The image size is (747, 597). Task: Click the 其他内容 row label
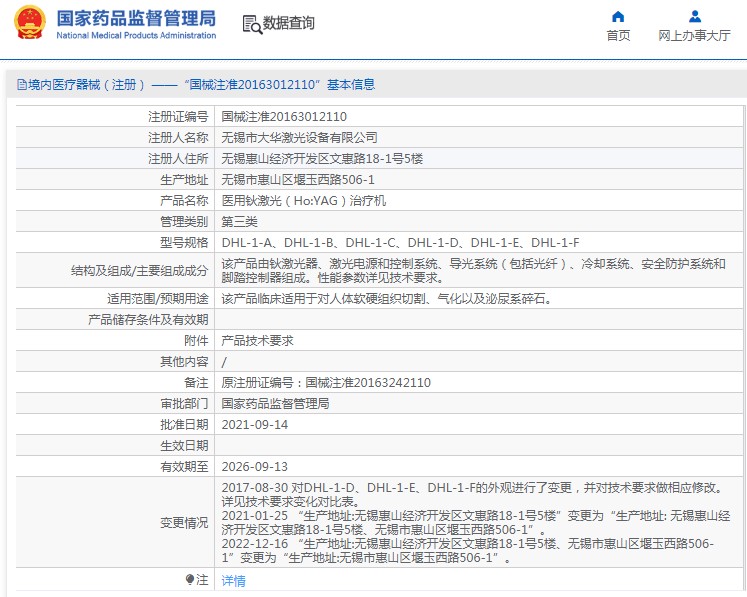pyautogui.click(x=184, y=362)
